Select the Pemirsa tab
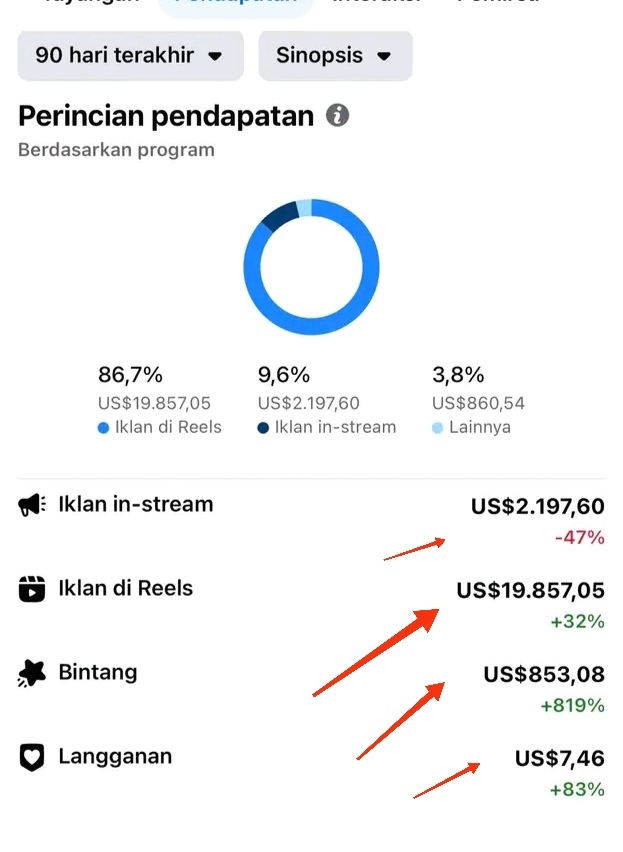Screen dimensions: 623x852 (494, 3)
